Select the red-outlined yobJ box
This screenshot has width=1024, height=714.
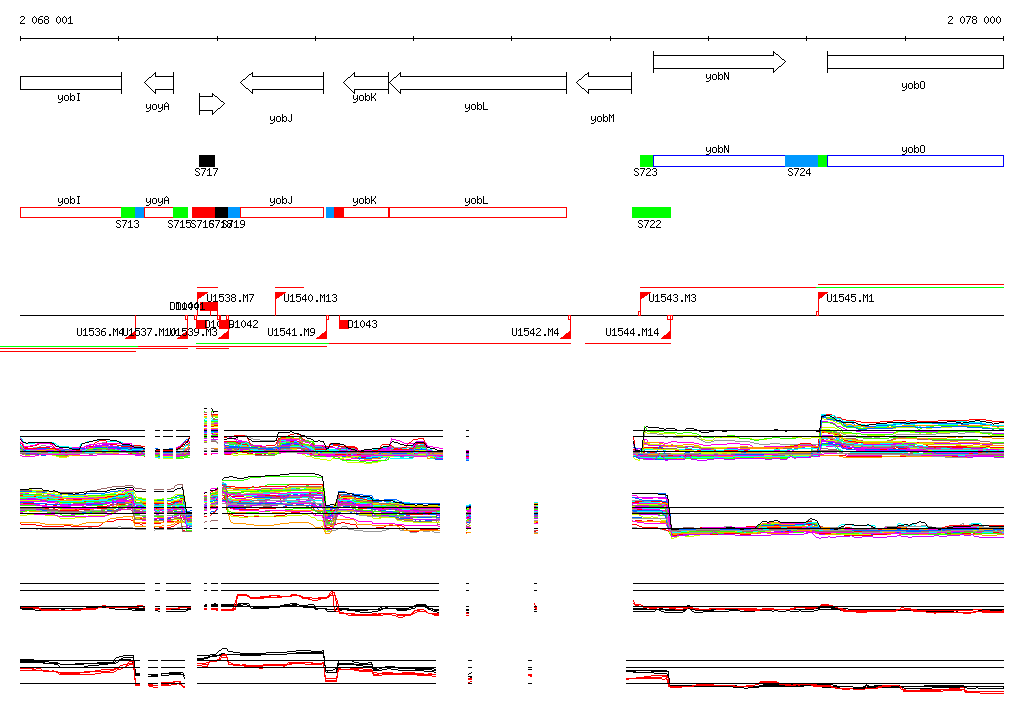[282, 212]
